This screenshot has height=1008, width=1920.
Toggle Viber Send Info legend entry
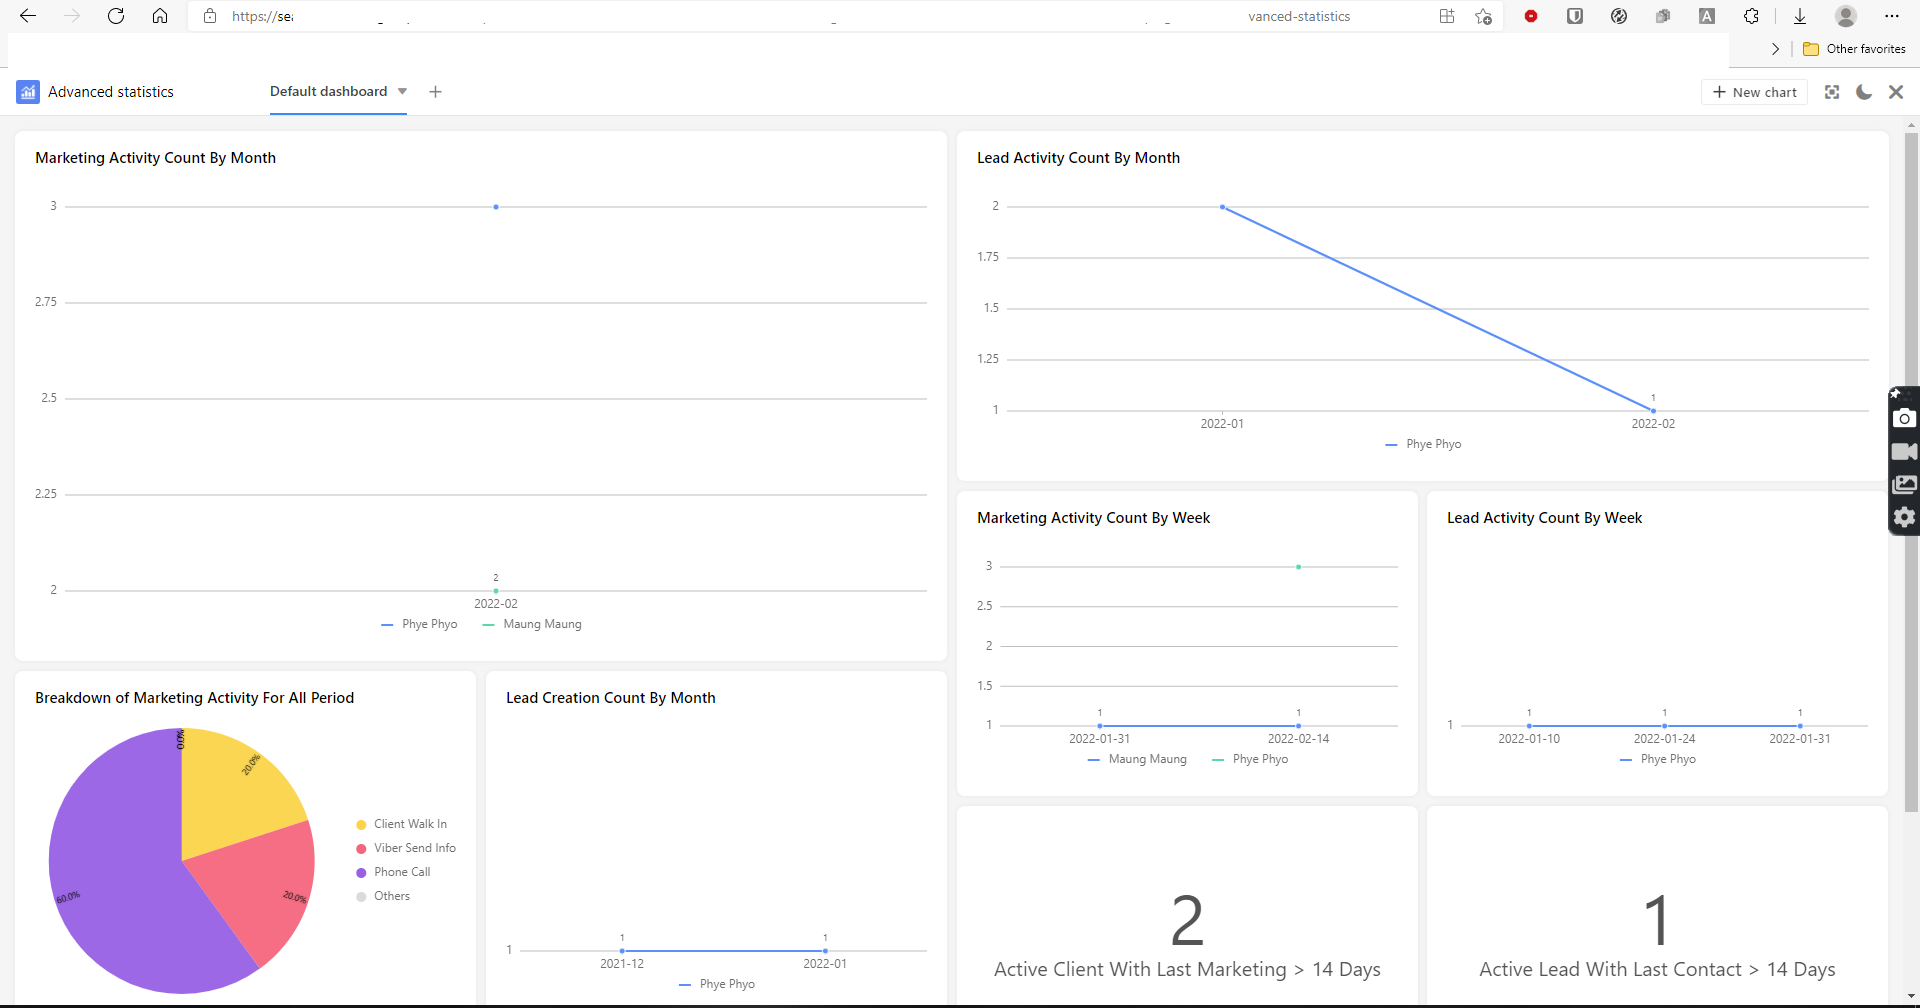pyautogui.click(x=414, y=848)
